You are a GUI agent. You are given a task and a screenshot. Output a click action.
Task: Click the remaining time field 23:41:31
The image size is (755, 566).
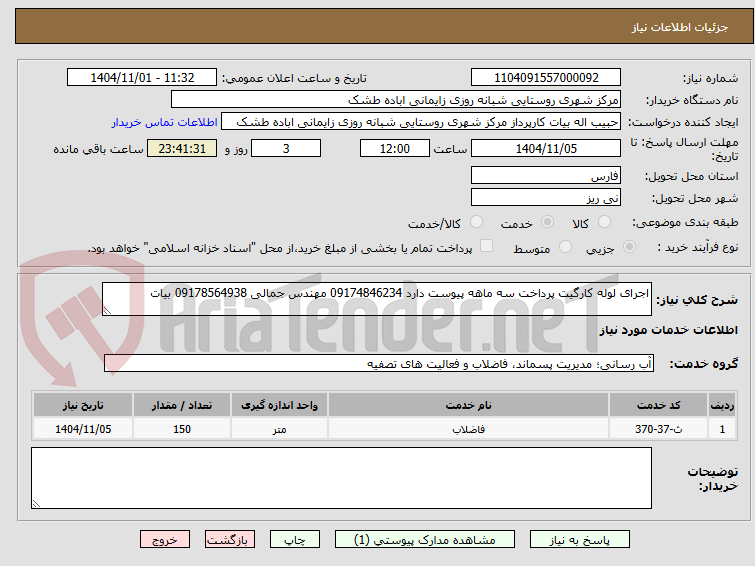[182, 148]
